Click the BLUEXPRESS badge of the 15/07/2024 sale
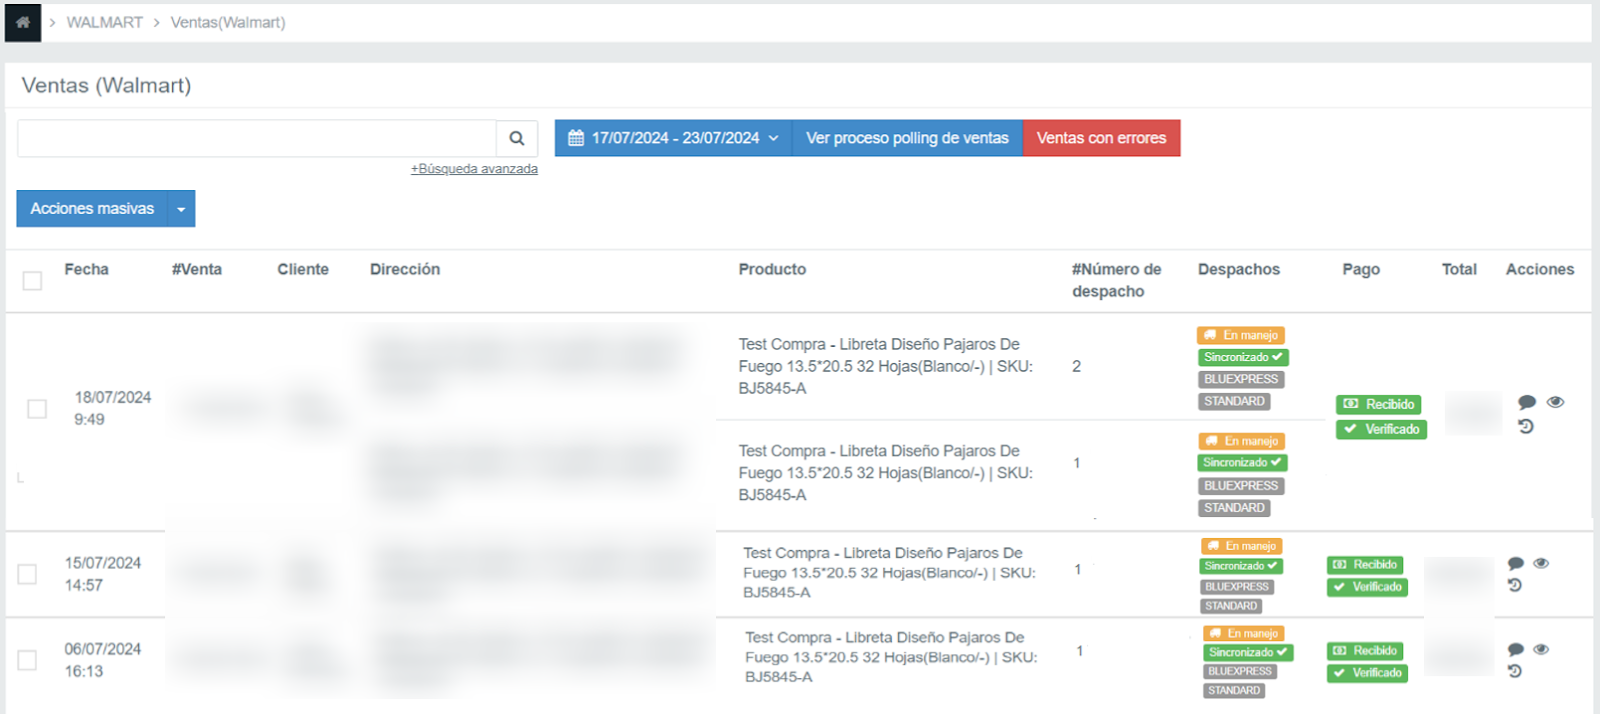Image resolution: width=1600 pixels, height=714 pixels. [1237, 587]
